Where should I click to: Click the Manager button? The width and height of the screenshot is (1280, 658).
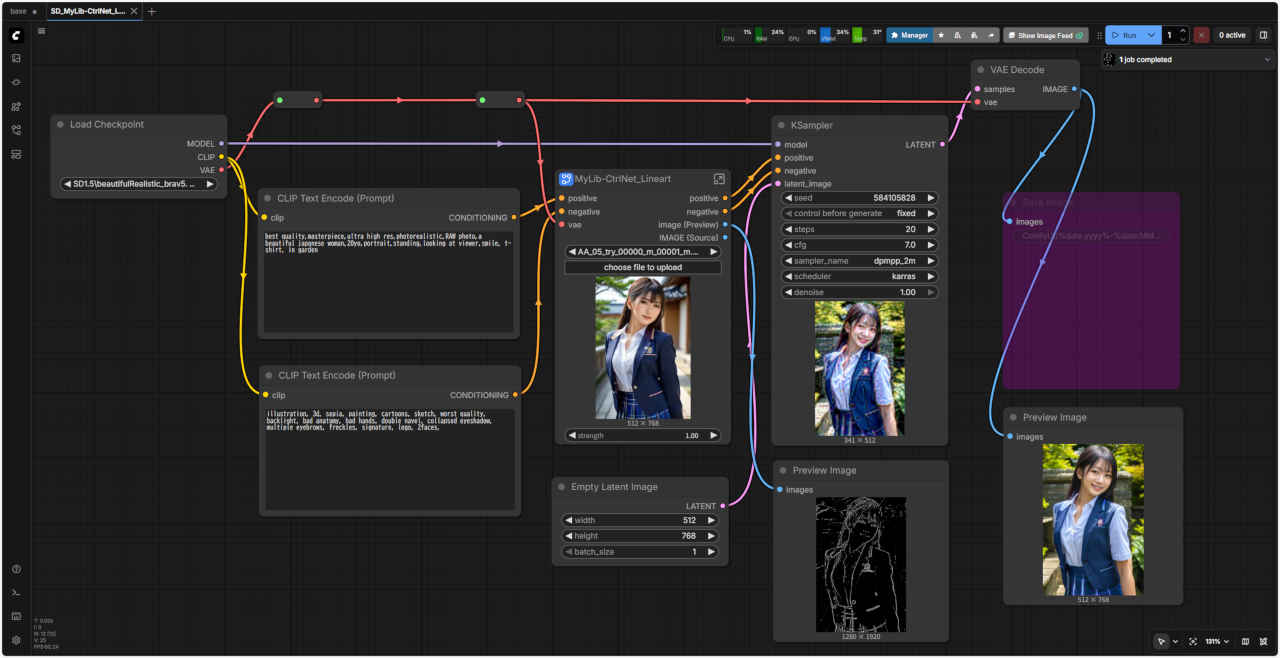tap(909, 35)
